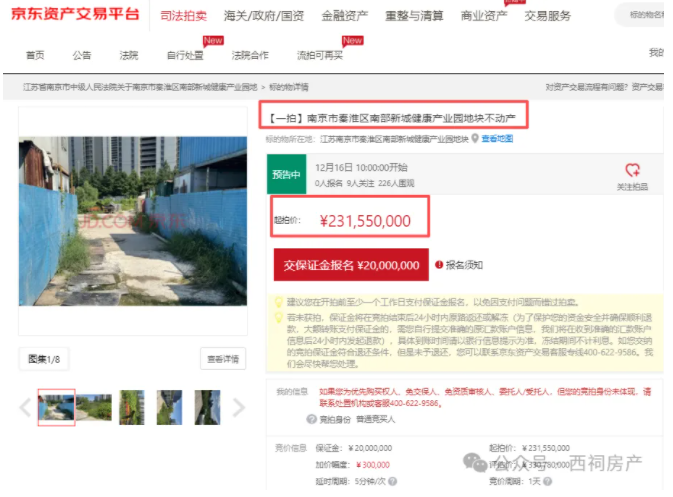Image resolution: width=673 pixels, height=497 pixels.
Task: Show next gallery thumbnails with right arrow
Action: tap(238, 407)
